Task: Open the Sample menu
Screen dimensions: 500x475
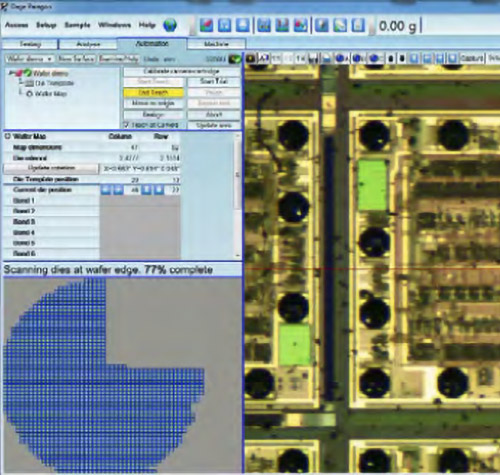Action: [77, 25]
